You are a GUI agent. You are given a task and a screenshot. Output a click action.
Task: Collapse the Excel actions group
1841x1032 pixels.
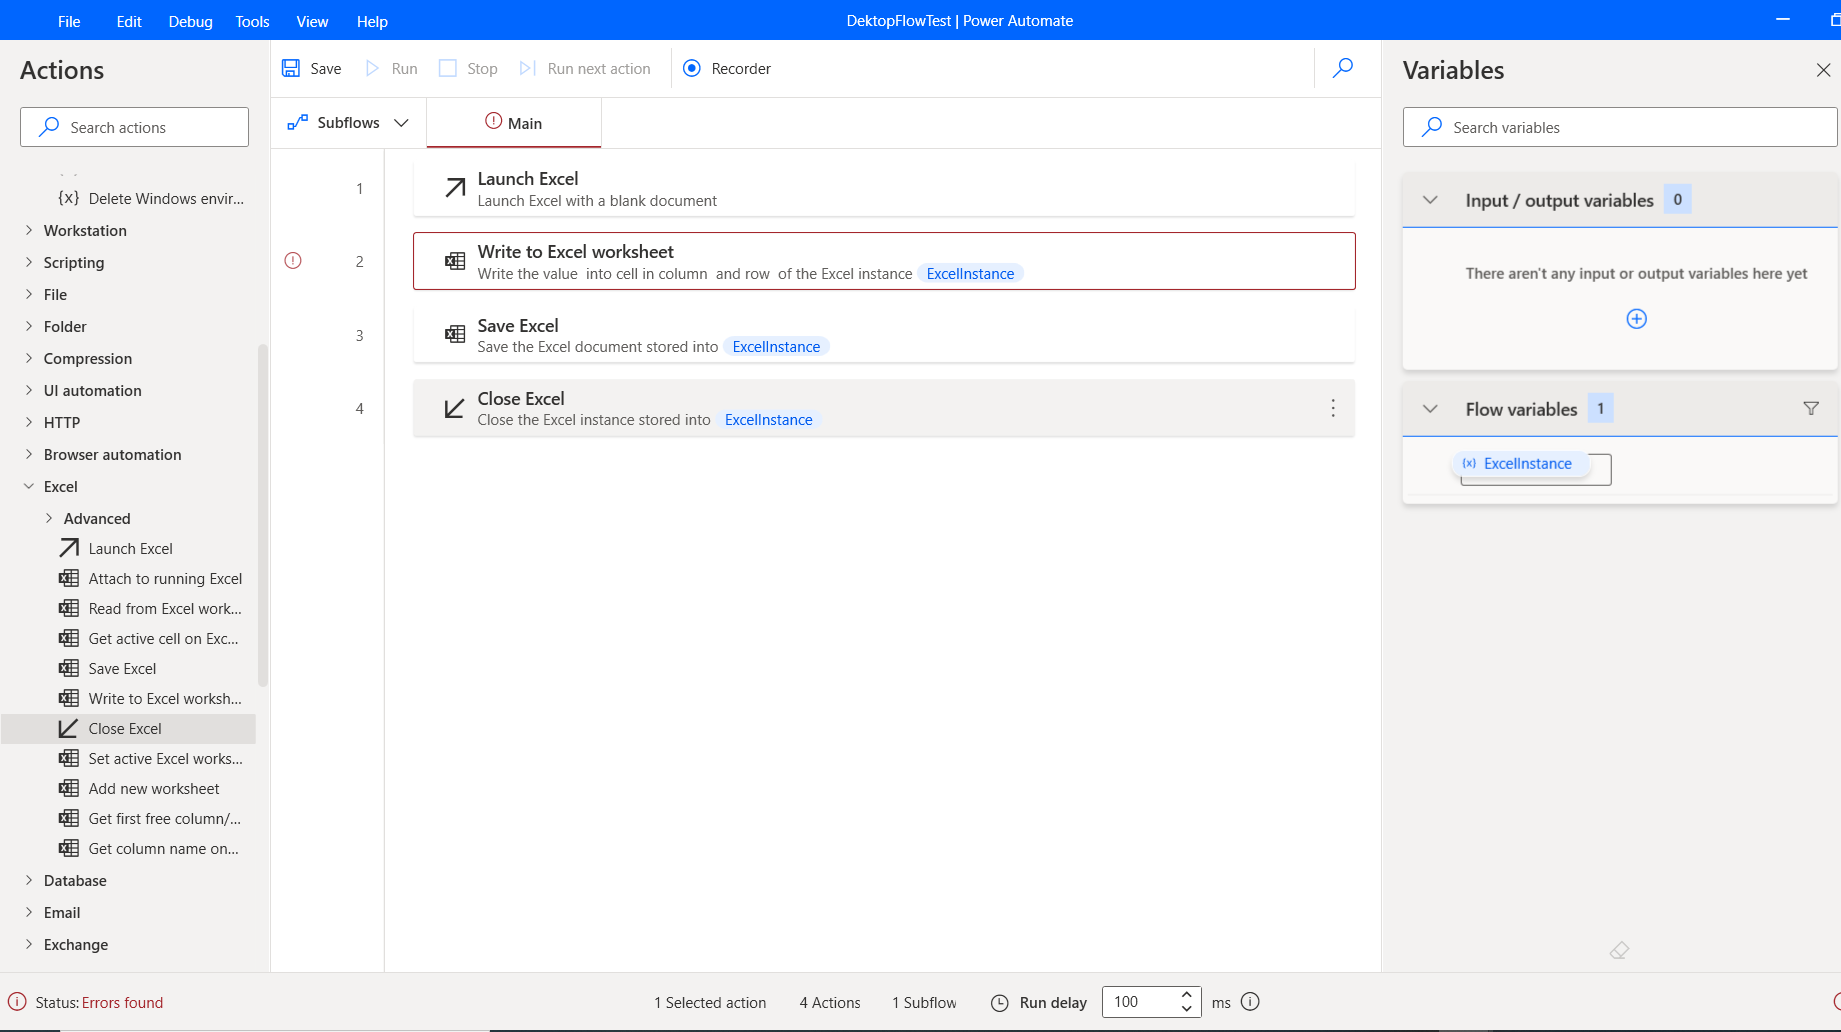pyautogui.click(x=29, y=487)
